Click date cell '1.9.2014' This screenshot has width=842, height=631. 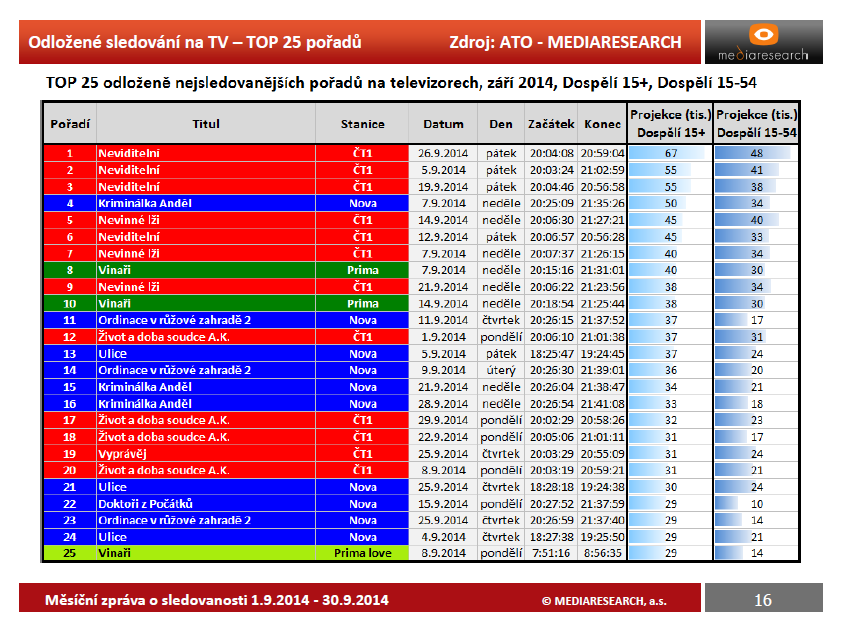(443, 337)
